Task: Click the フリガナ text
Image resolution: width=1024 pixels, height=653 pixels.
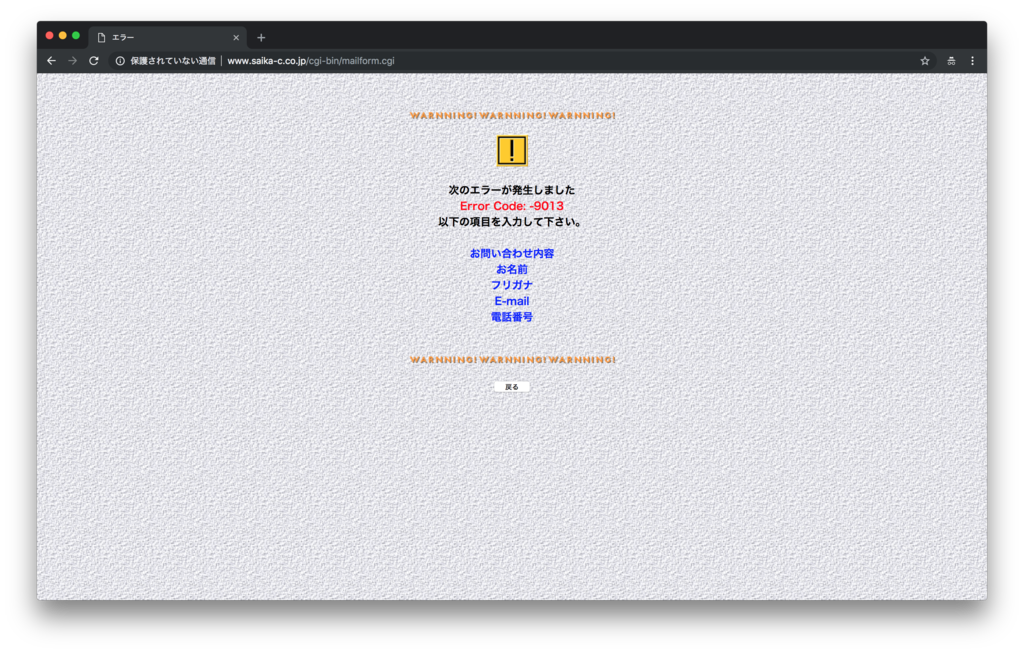Action: 512,285
